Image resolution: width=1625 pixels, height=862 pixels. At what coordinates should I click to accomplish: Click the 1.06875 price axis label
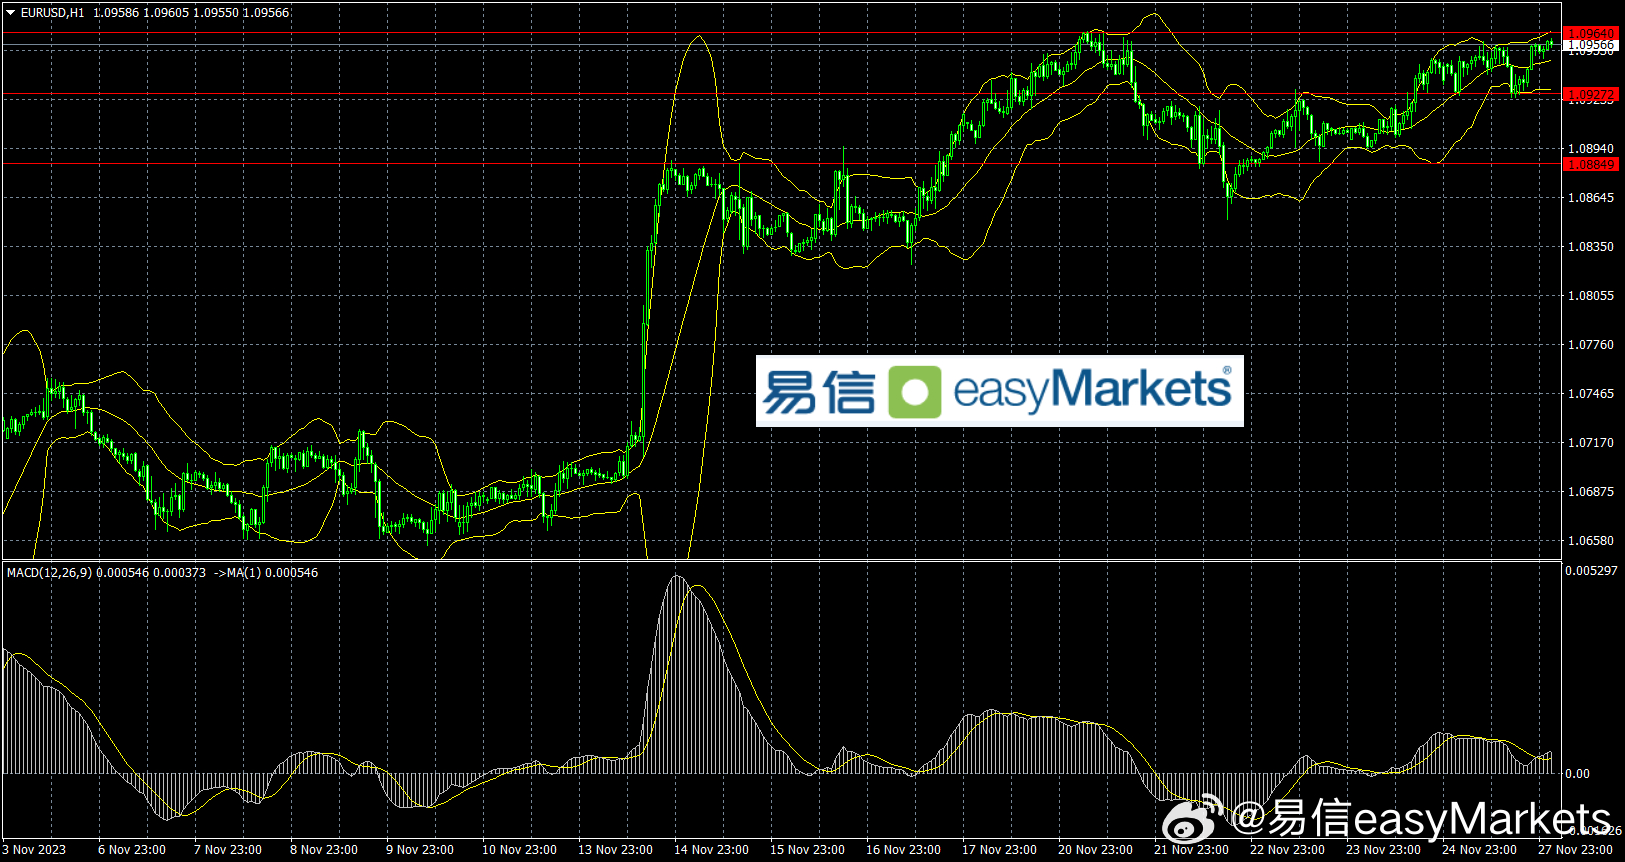pyautogui.click(x=1590, y=492)
